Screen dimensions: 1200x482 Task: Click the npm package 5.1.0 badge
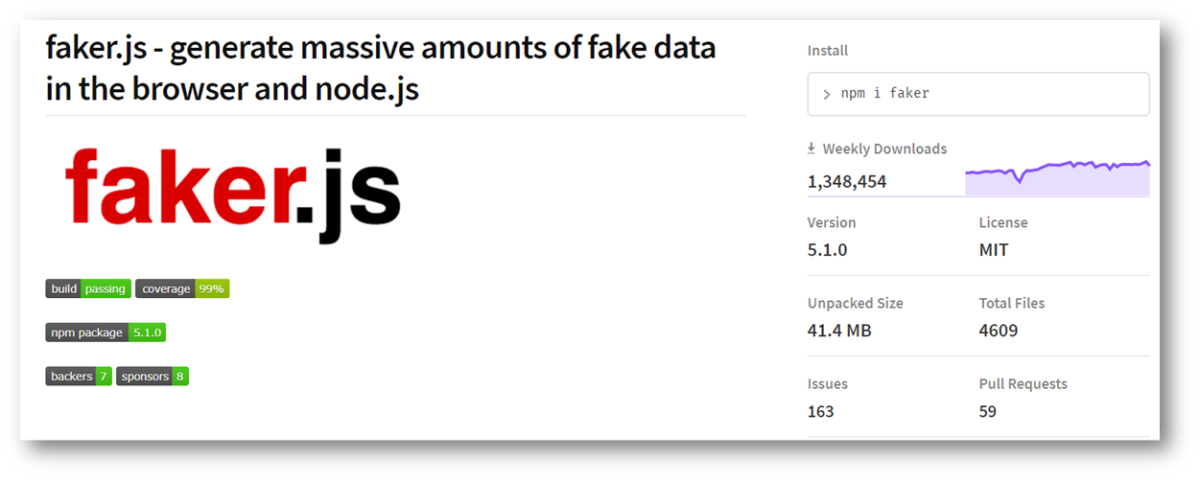105,332
